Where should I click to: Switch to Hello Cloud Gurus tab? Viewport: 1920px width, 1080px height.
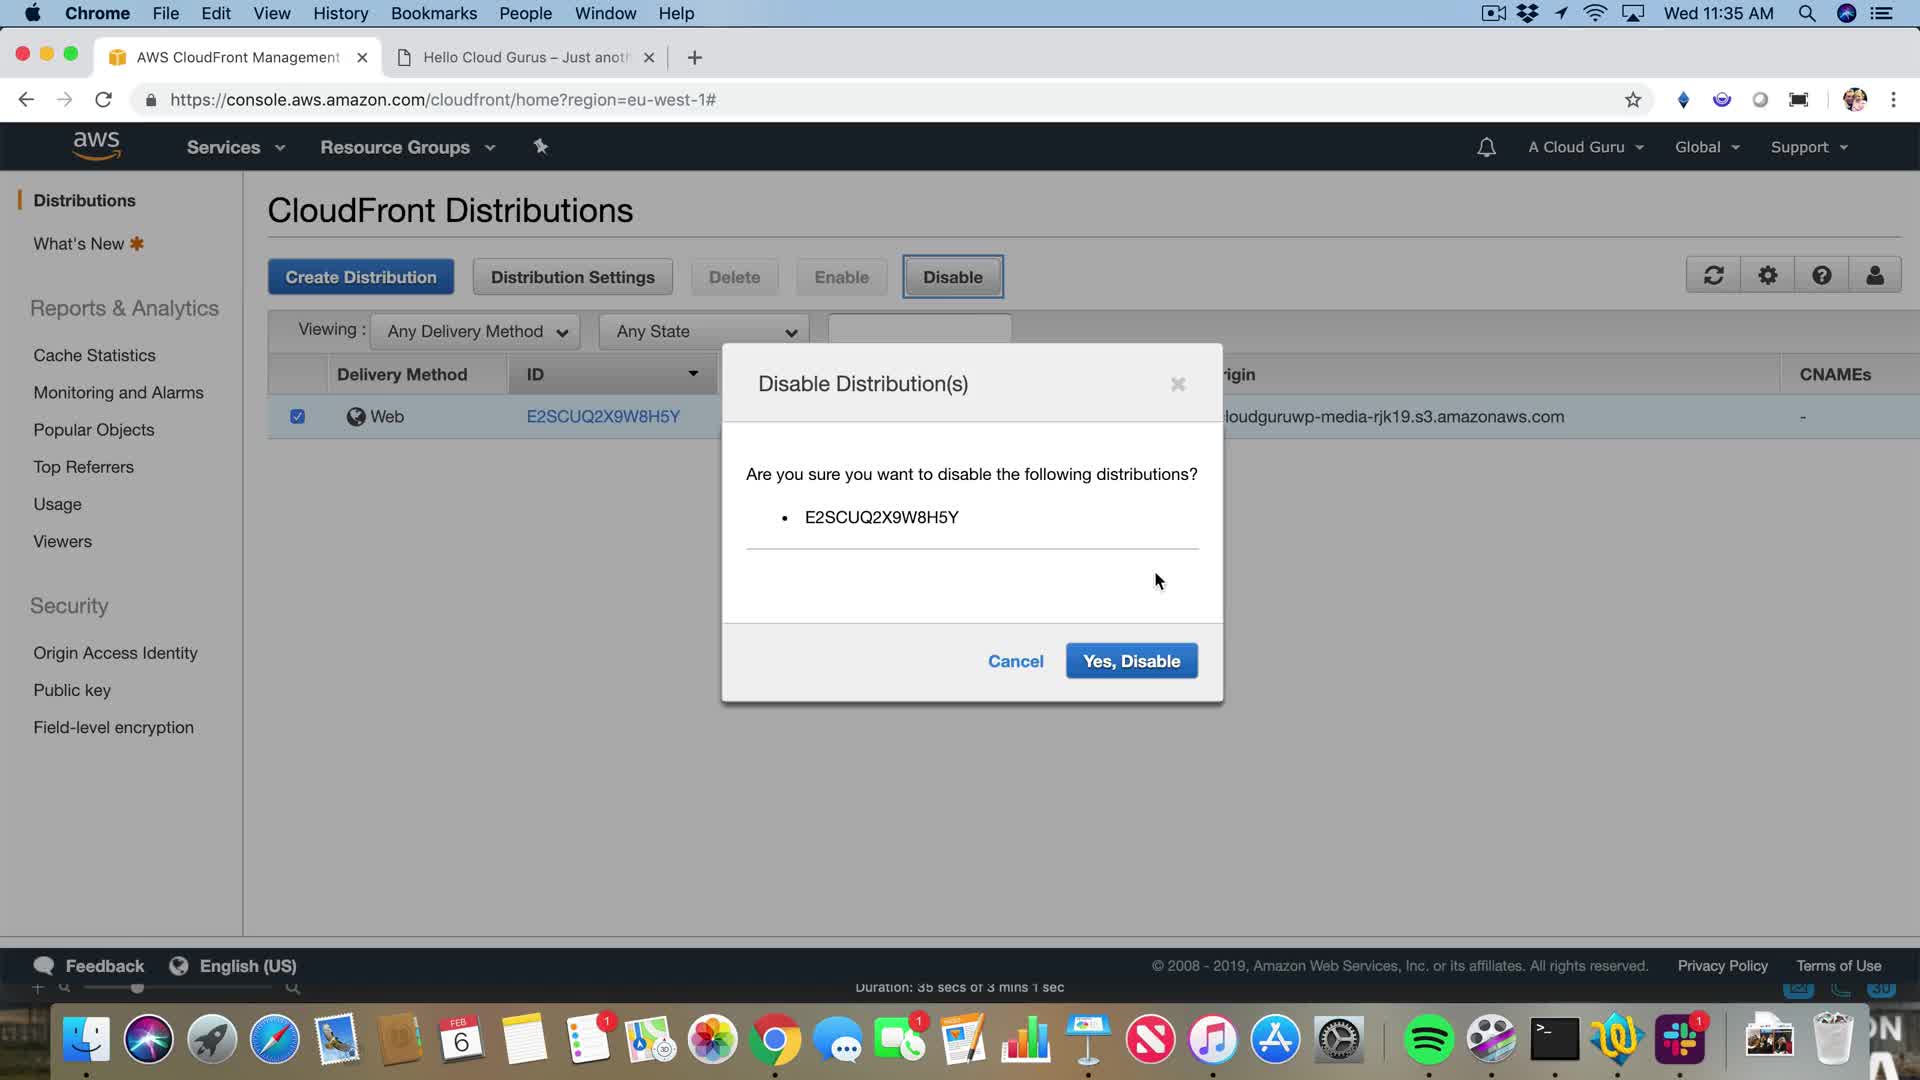point(525,57)
